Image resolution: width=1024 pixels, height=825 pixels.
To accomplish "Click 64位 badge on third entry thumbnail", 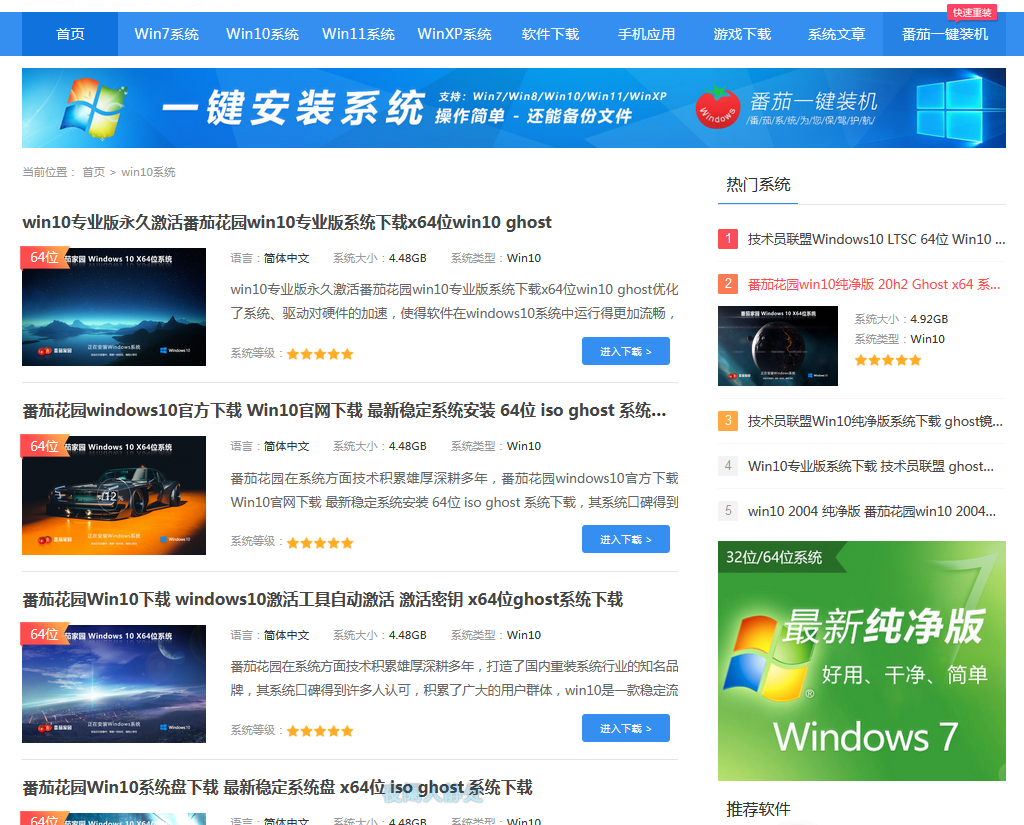I will [x=44, y=634].
